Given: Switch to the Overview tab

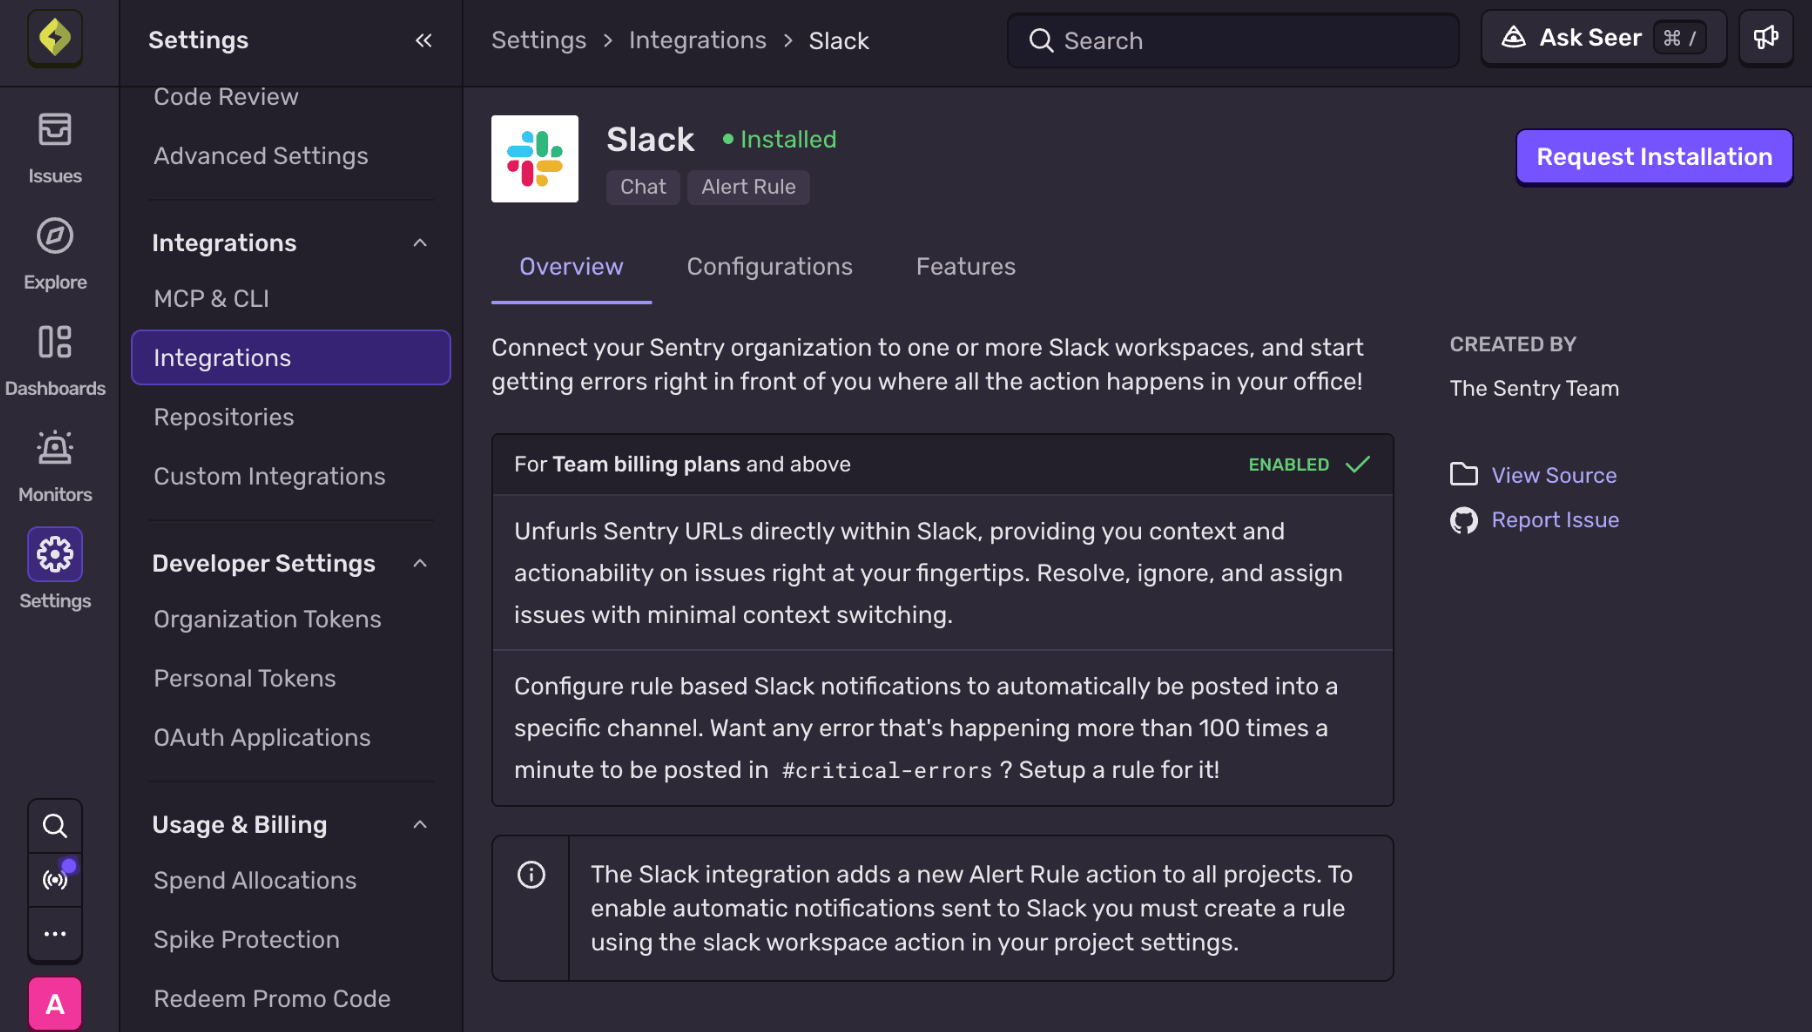Looking at the screenshot, I should pos(571,267).
